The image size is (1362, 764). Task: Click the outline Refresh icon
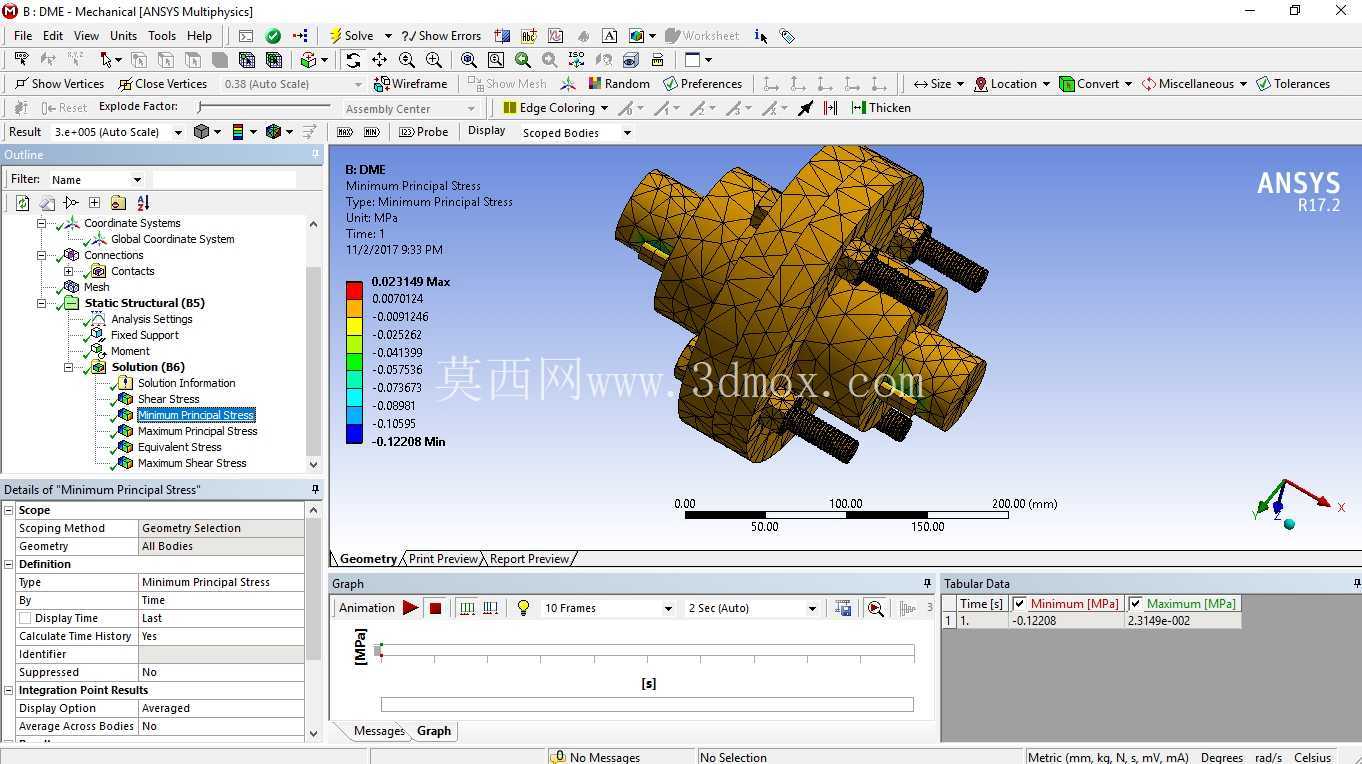pyautogui.click(x=22, y=203)
